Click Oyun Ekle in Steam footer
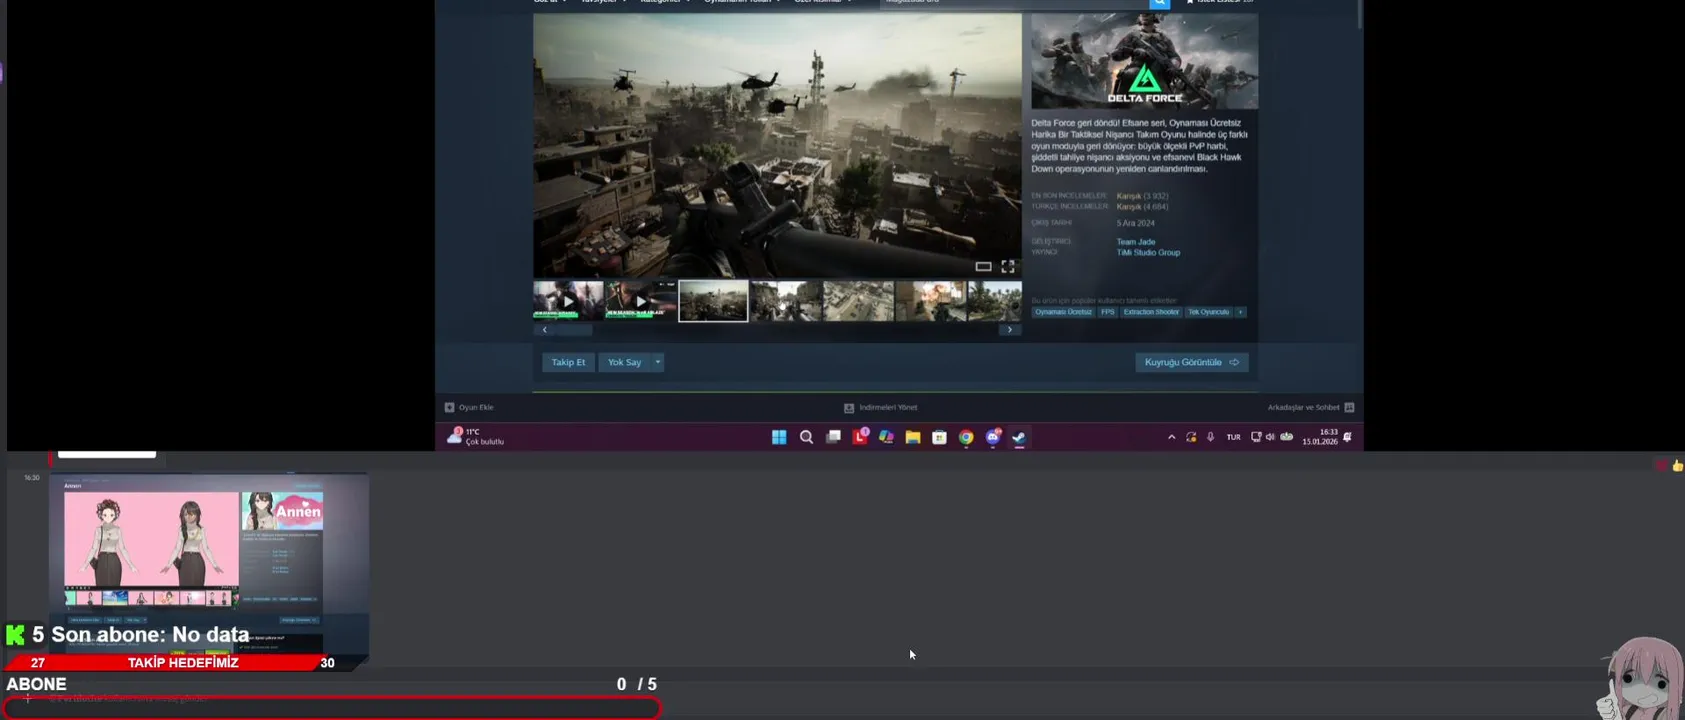This screenshot has width=1685, height=720. tap(469, 407)
